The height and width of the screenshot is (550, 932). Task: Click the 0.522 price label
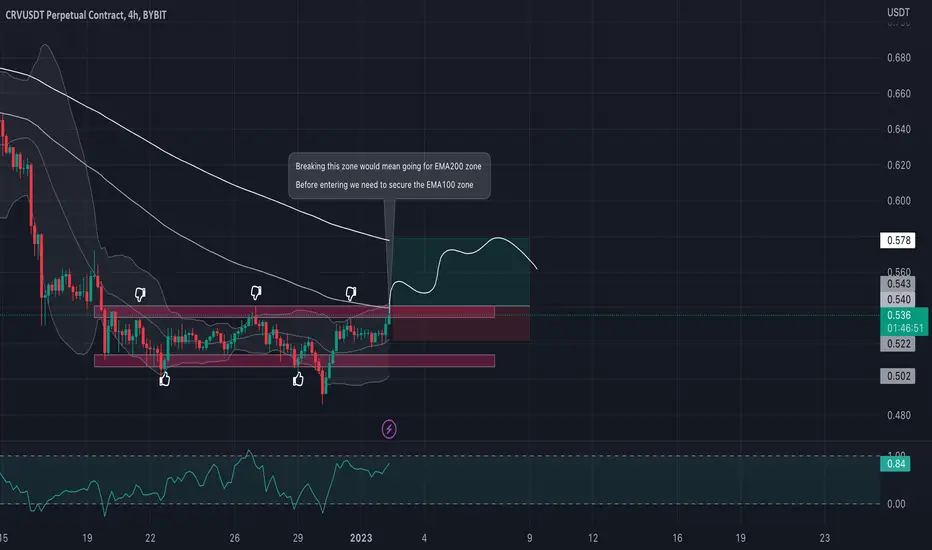pos(898,344)
